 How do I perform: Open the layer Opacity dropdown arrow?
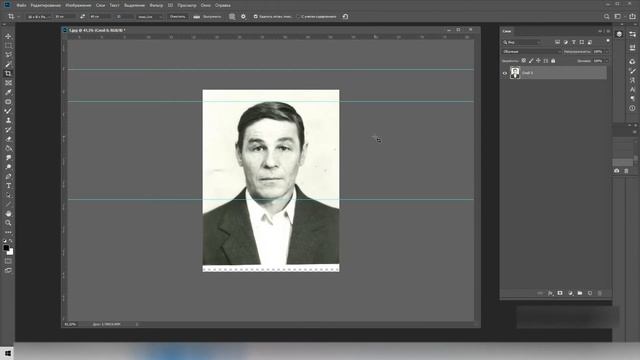coord(606,52)
